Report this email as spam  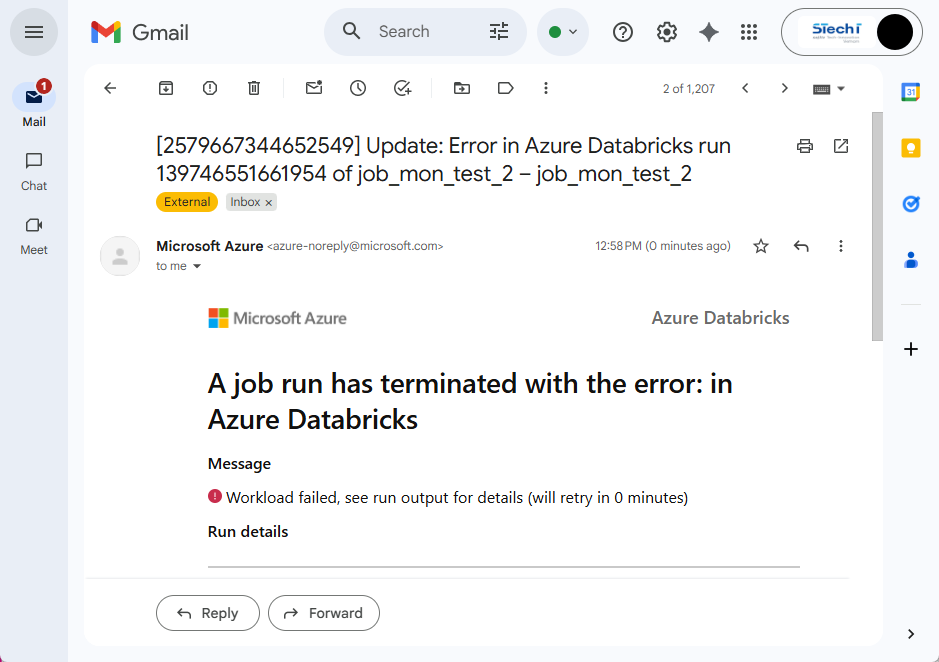click(210, 88)
